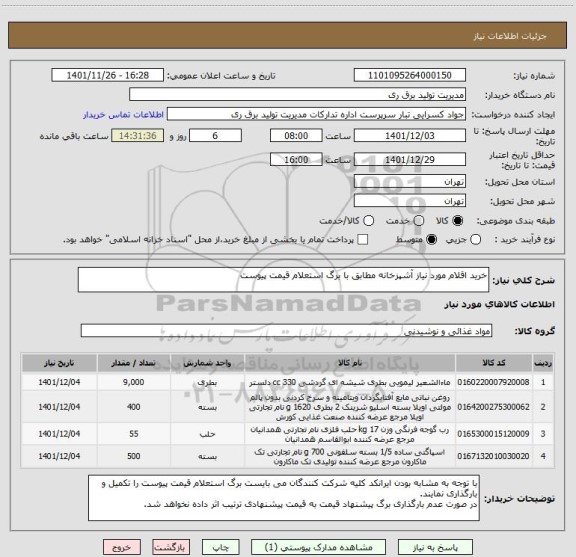Open اطلاعات تماس خریدار link
The image size is (576, 557).
(123, 115)
